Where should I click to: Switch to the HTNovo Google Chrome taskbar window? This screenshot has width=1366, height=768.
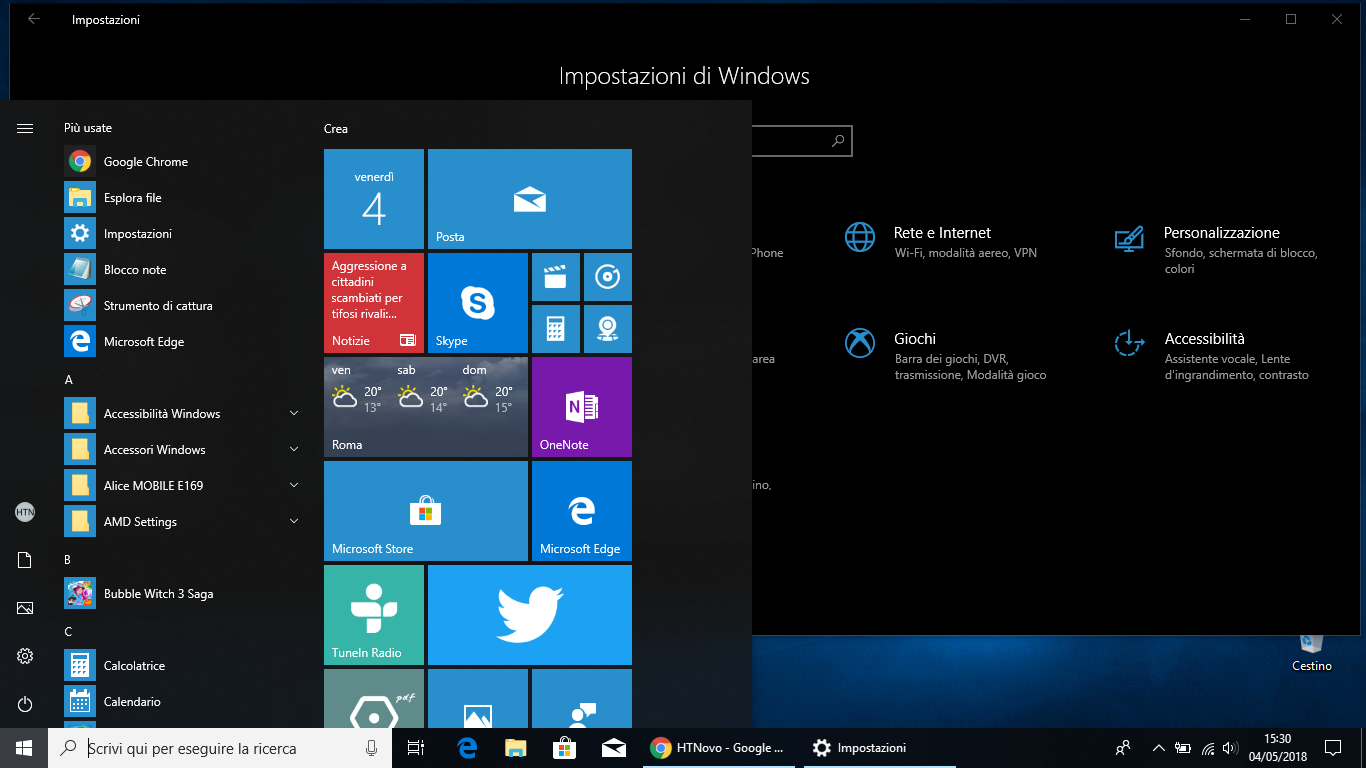point(718,748)
